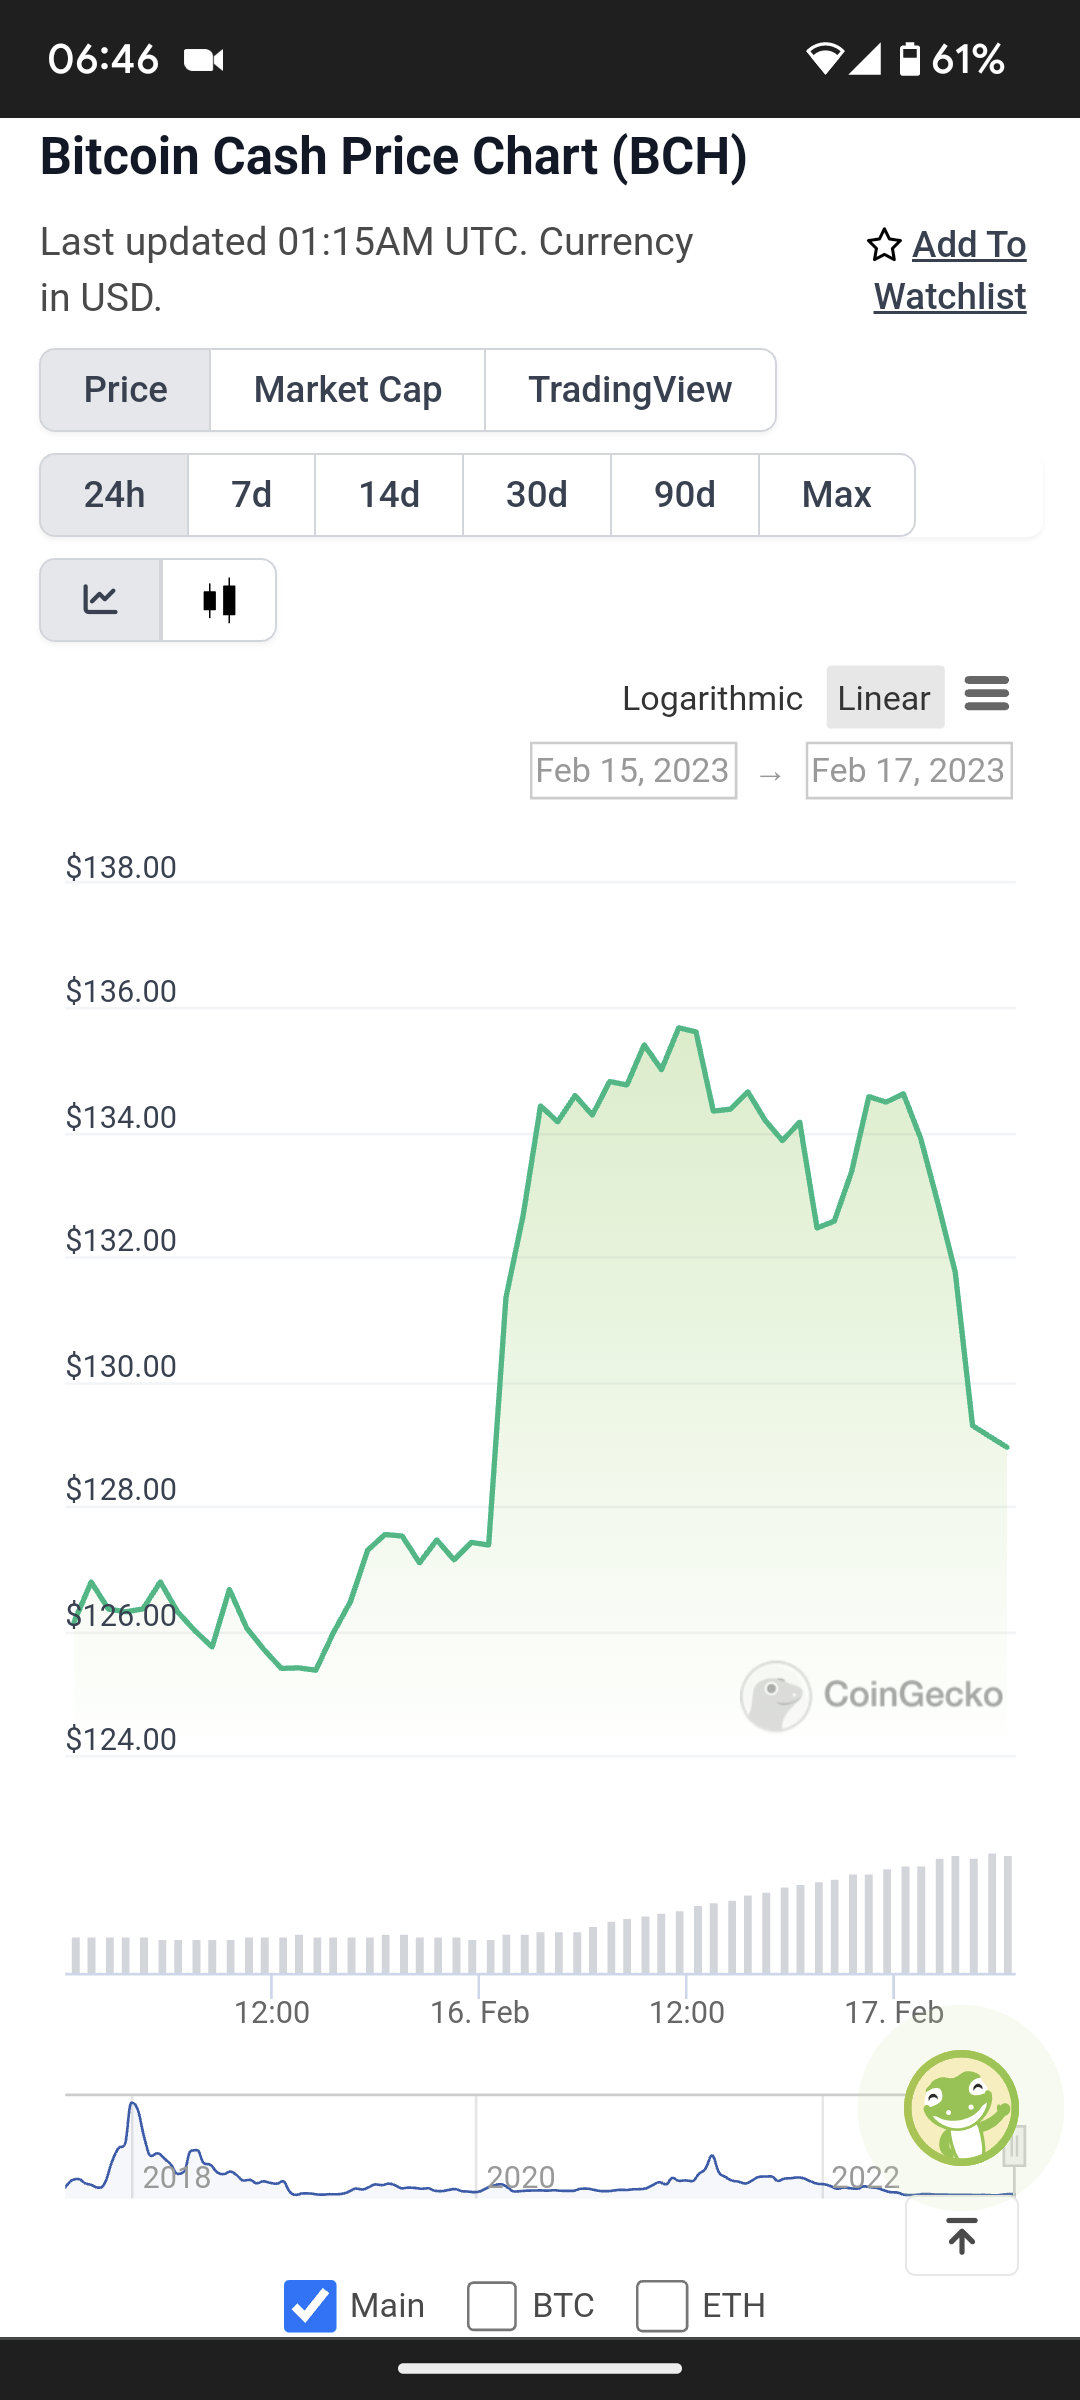Choose the Max time range

coord(837,495)
